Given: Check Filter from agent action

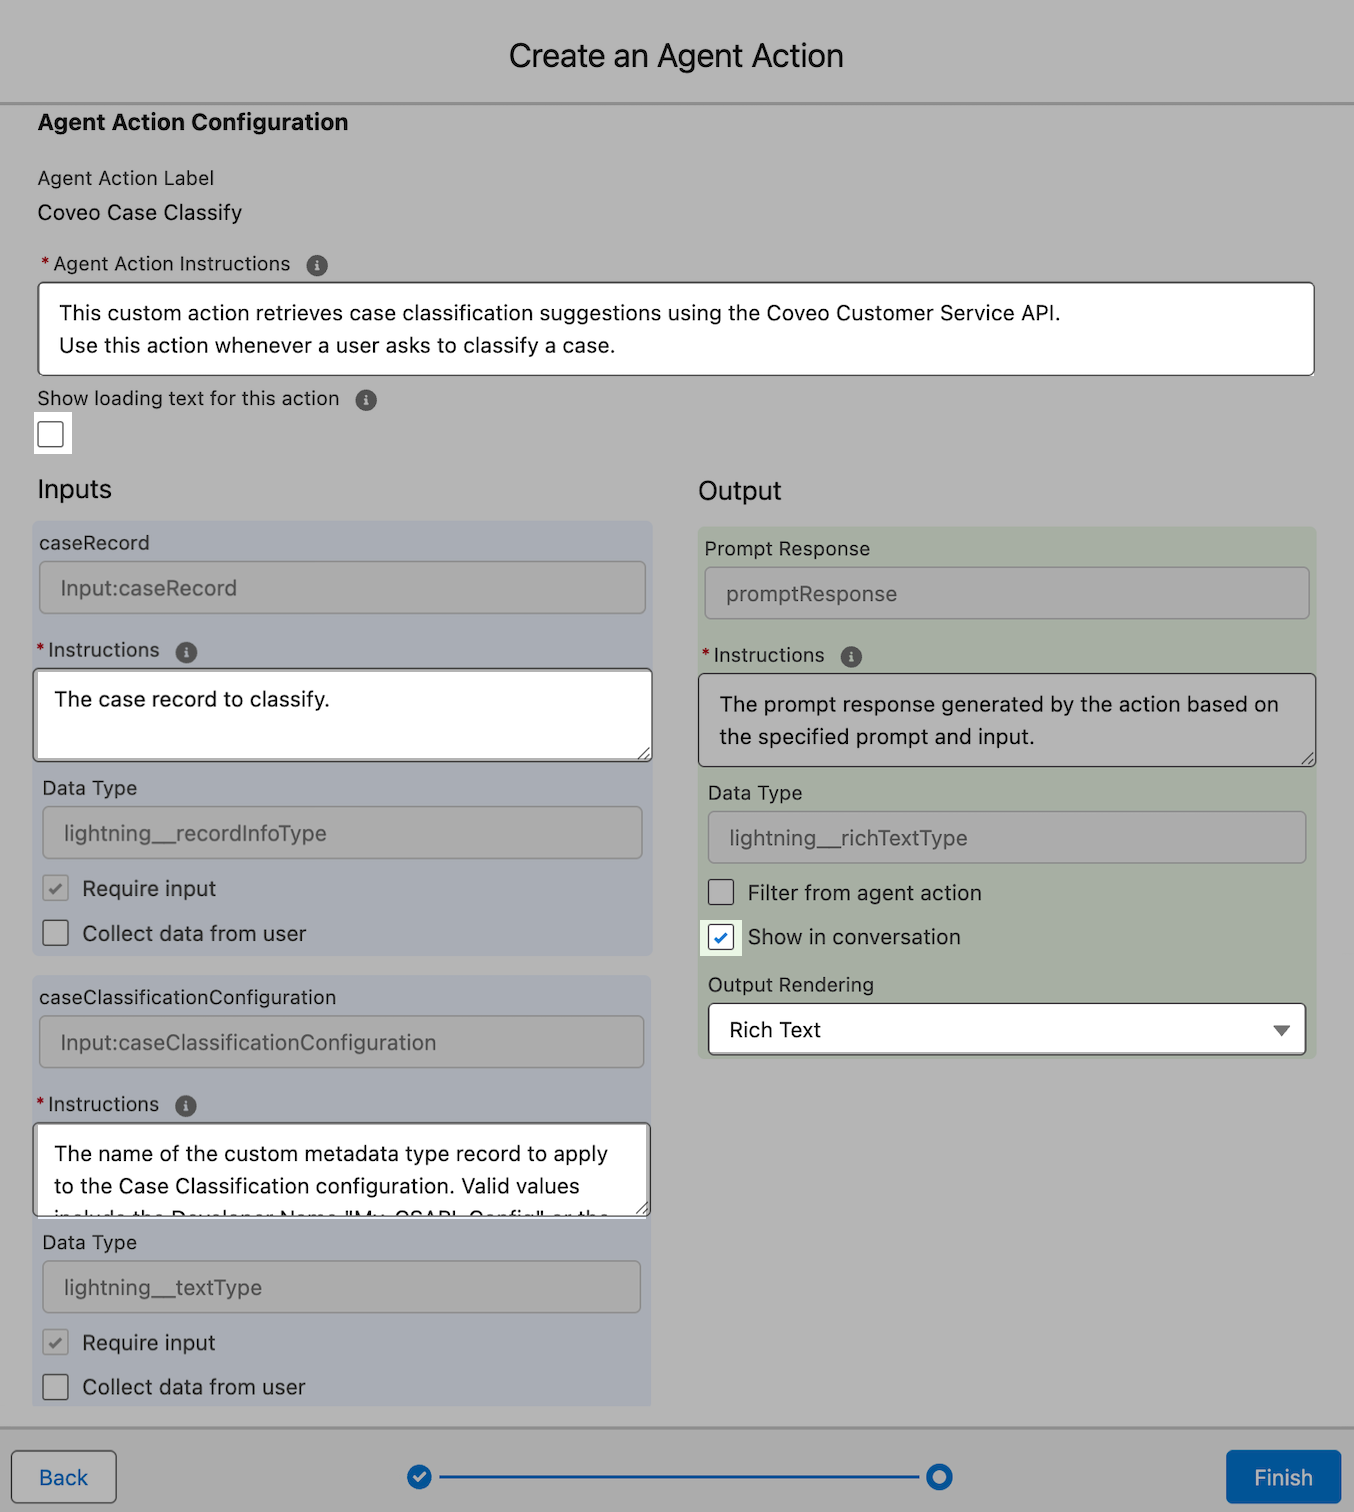Looking at the screenshot, I should coord(721,892).
